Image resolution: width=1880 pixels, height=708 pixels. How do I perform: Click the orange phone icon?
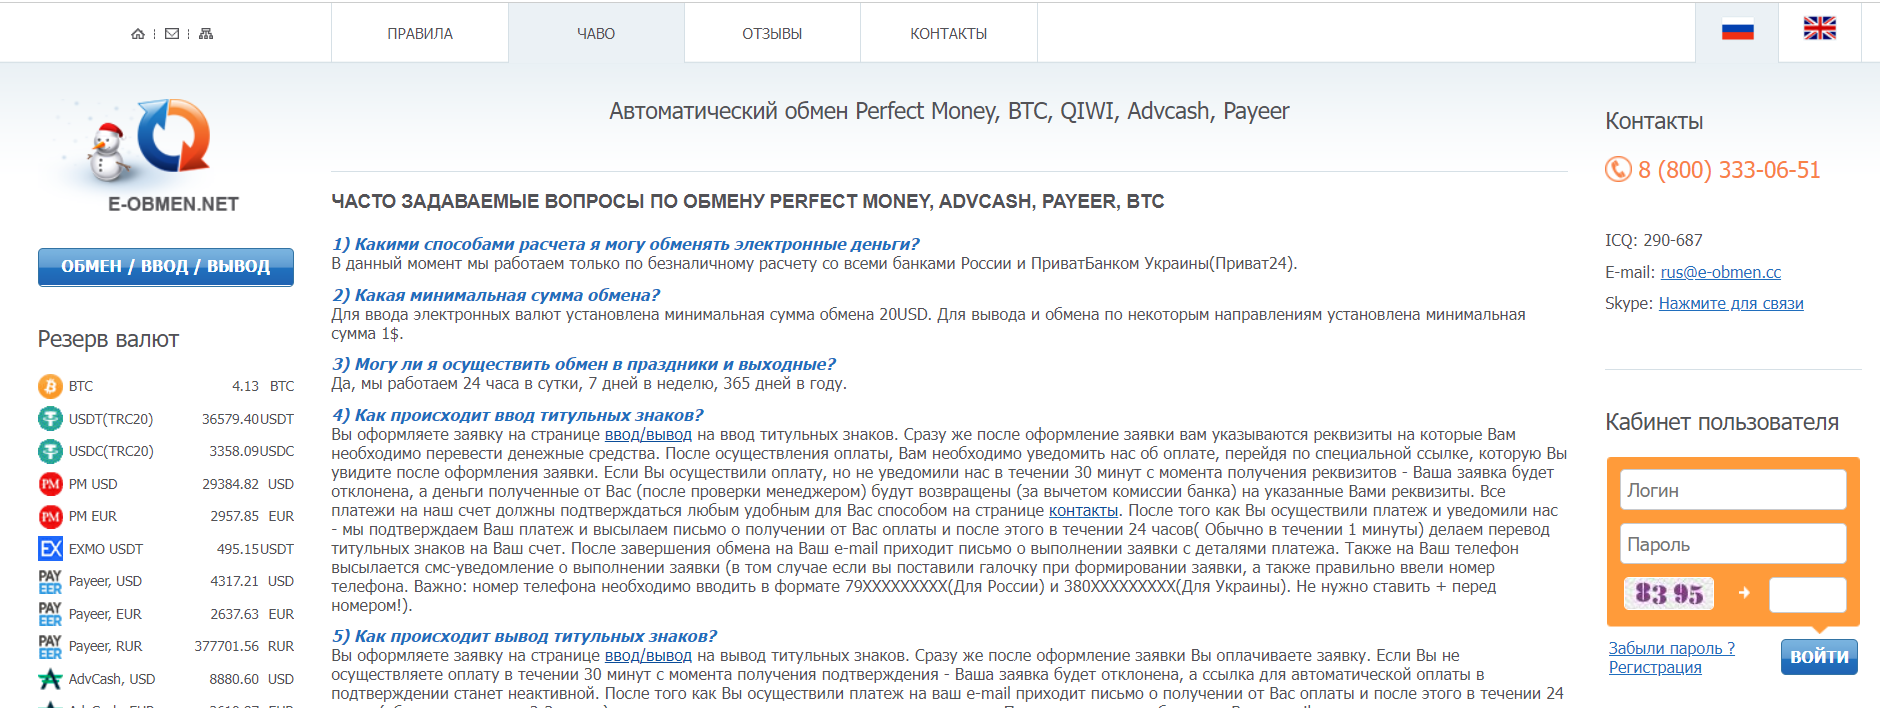(x=1618, y=170)
